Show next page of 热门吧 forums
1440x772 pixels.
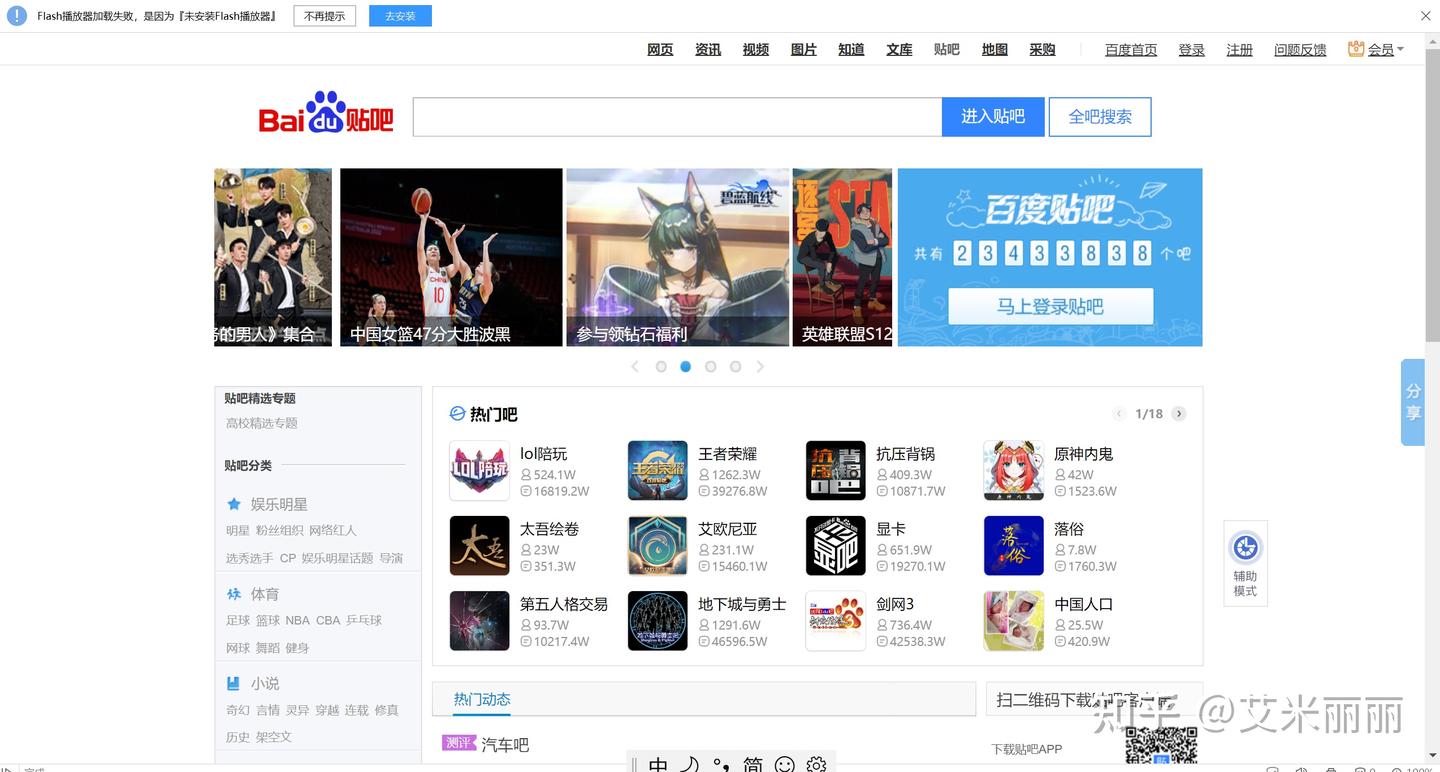coord(1179,413)
